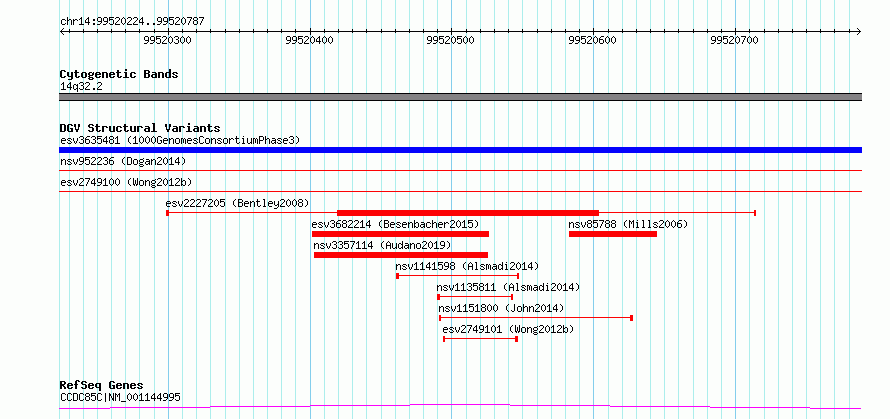
Task: Click the gray 14q32.2 cytoband bar
Action: (460, 97)
